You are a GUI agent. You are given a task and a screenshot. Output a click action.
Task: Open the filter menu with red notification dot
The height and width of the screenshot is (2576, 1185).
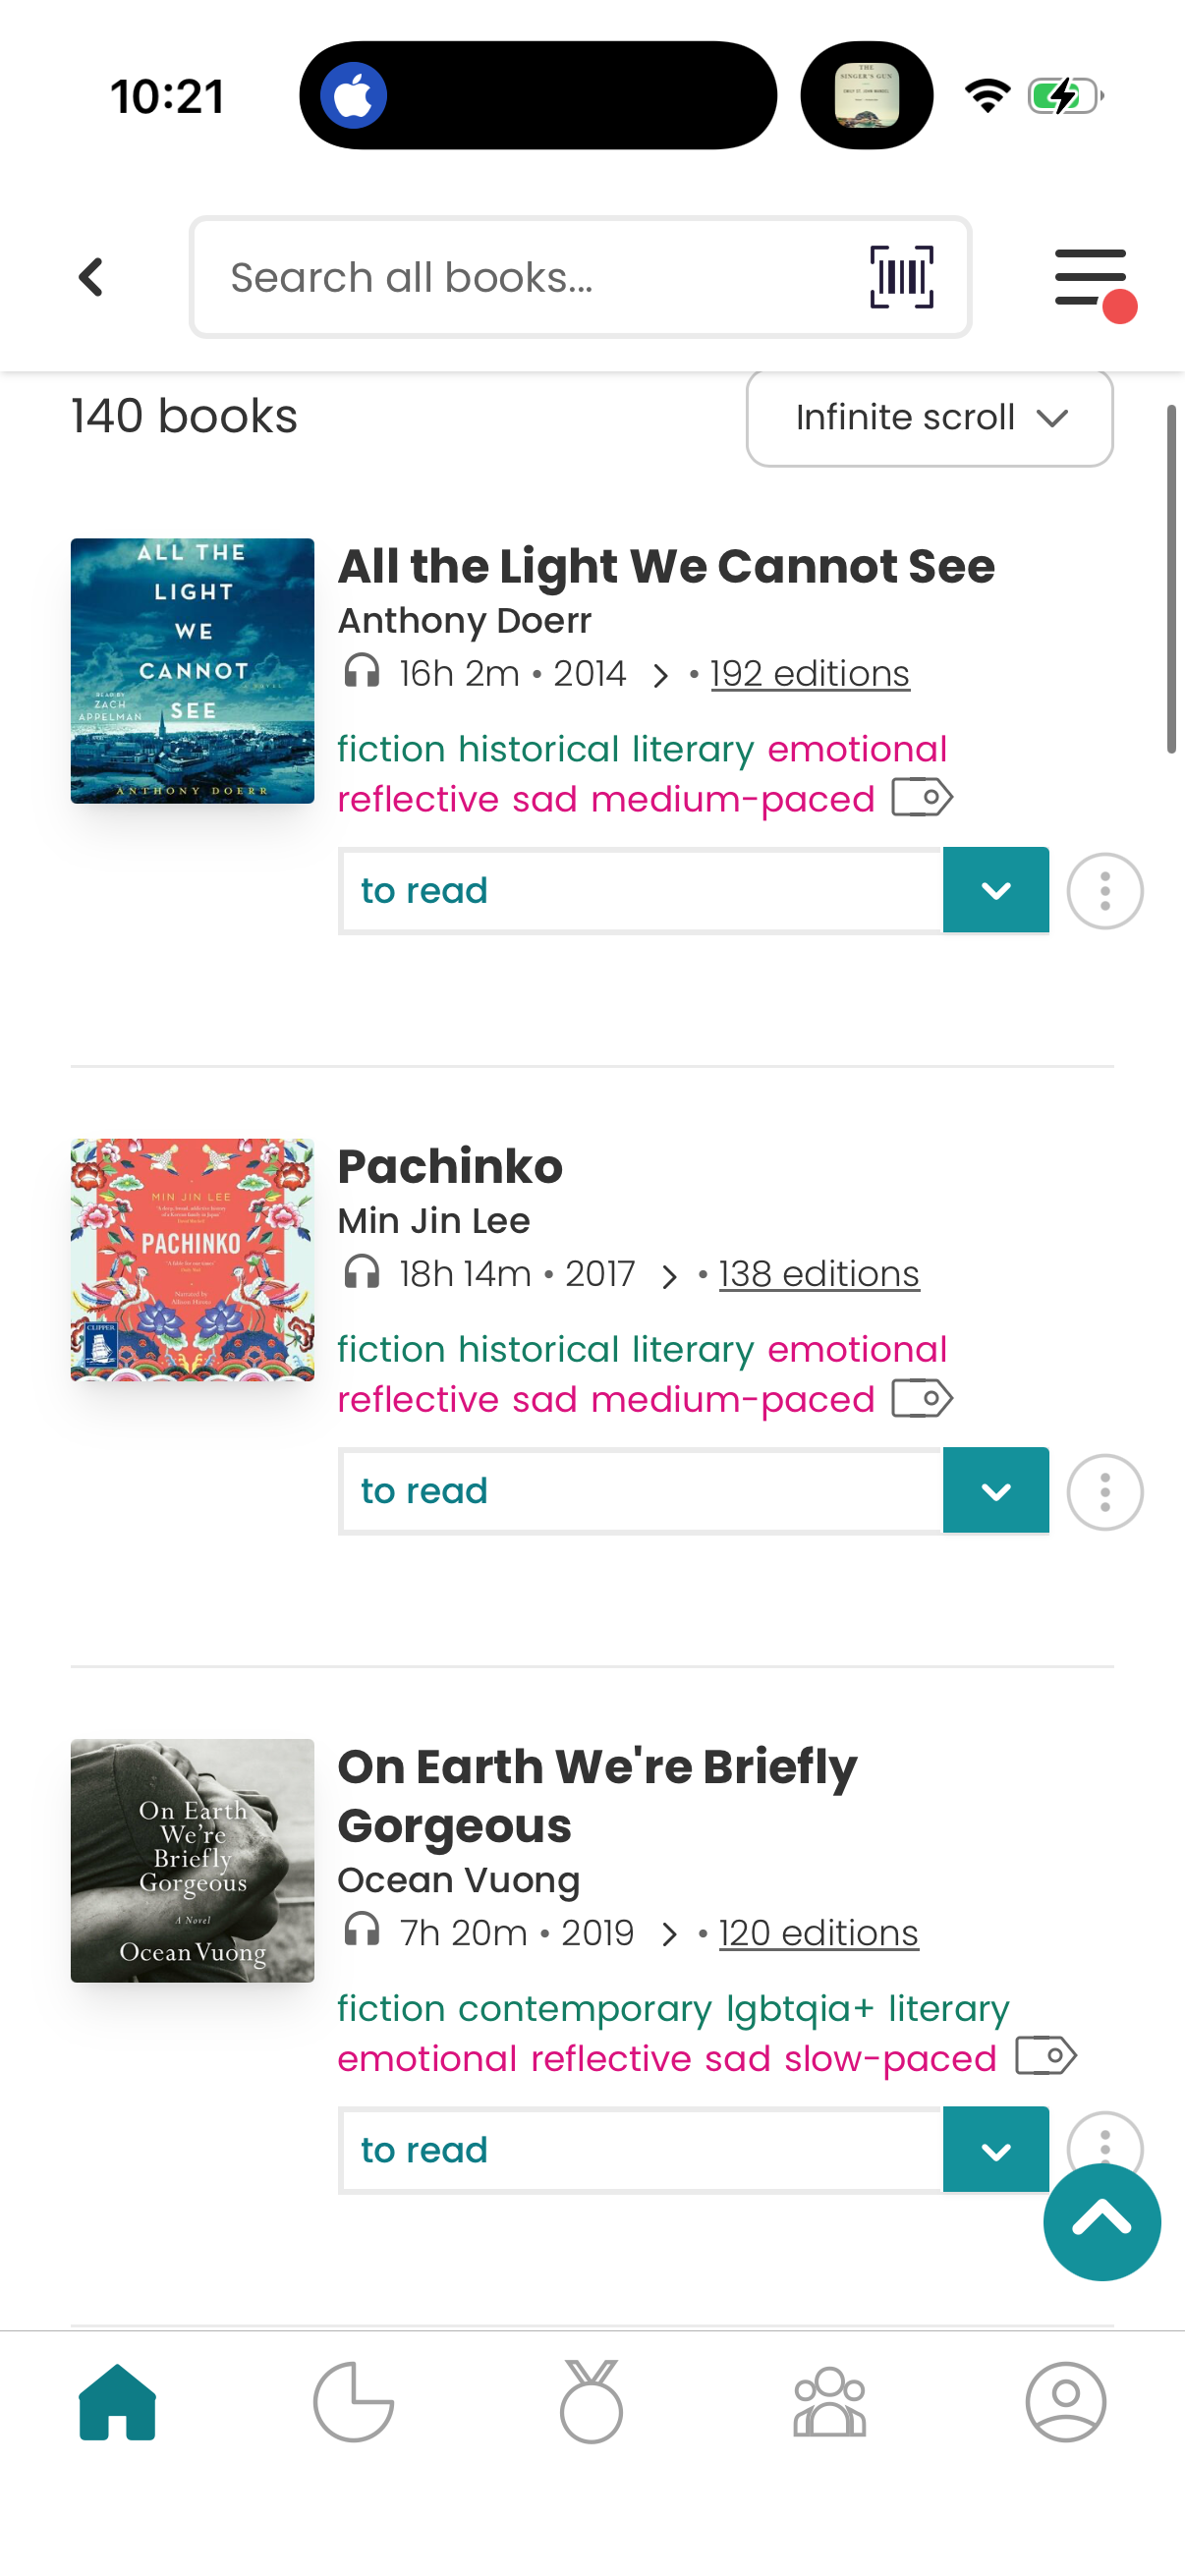point(1089,277)
